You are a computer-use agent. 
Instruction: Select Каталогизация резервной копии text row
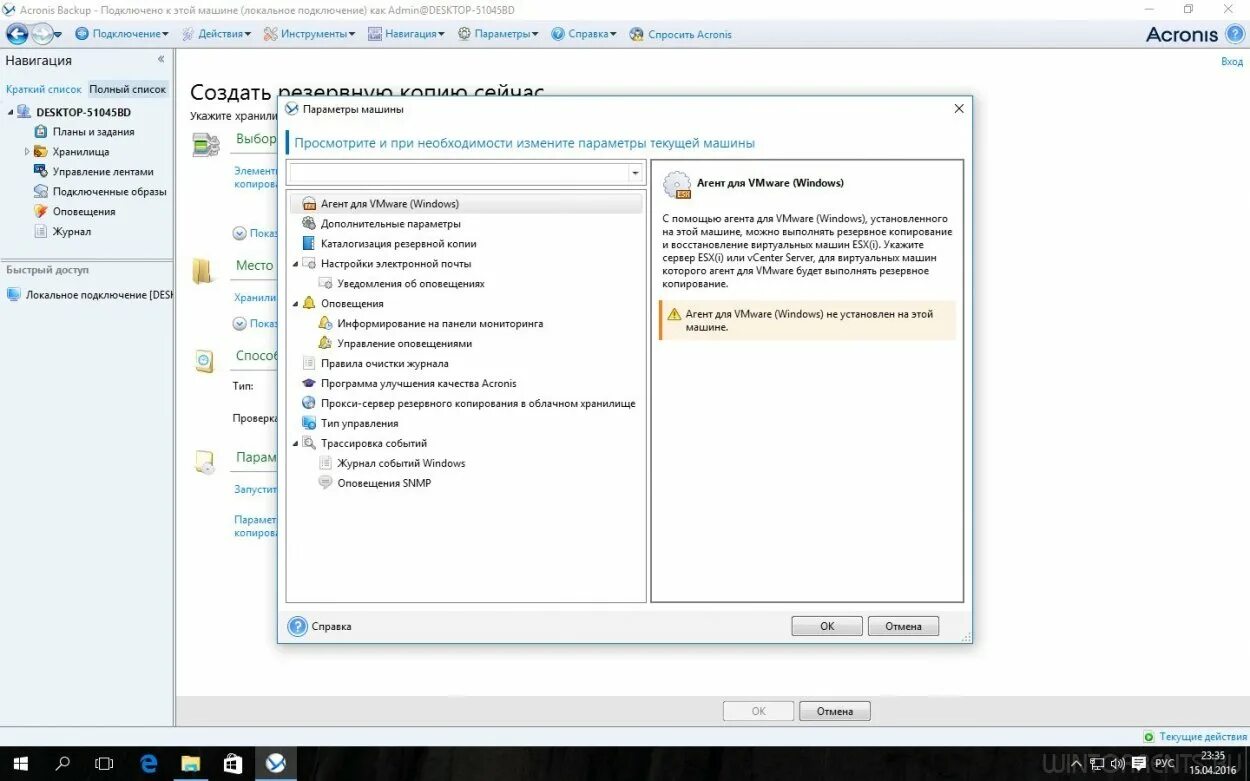click(x=399, y=244)
